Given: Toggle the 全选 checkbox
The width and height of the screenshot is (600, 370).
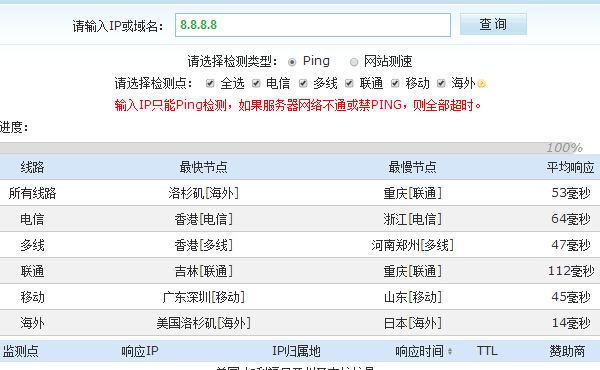Looking at the screenshot, I should coord(210,83).
